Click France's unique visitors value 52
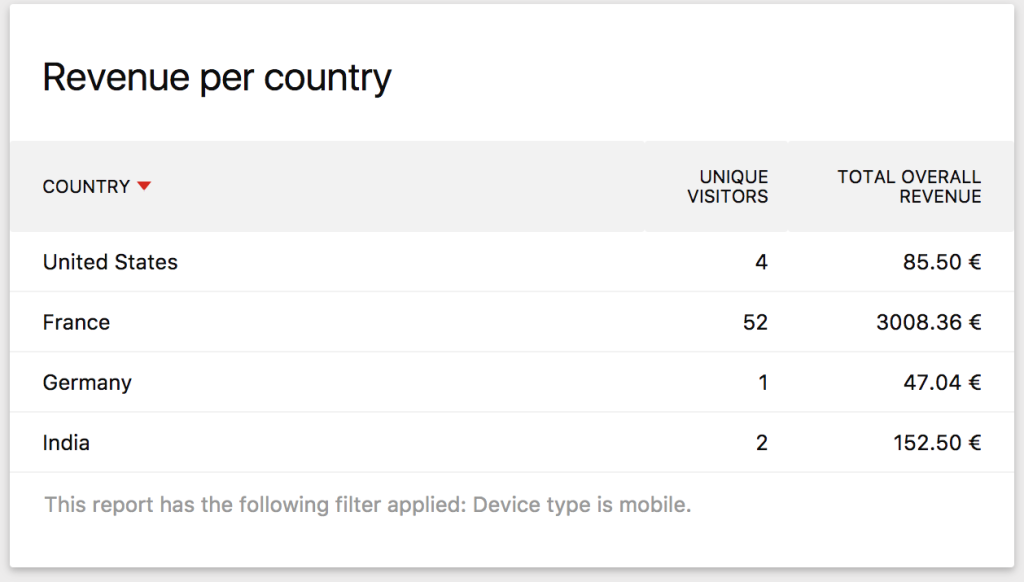This screenshot has height=582, width=1024. [x=755, y=323]
